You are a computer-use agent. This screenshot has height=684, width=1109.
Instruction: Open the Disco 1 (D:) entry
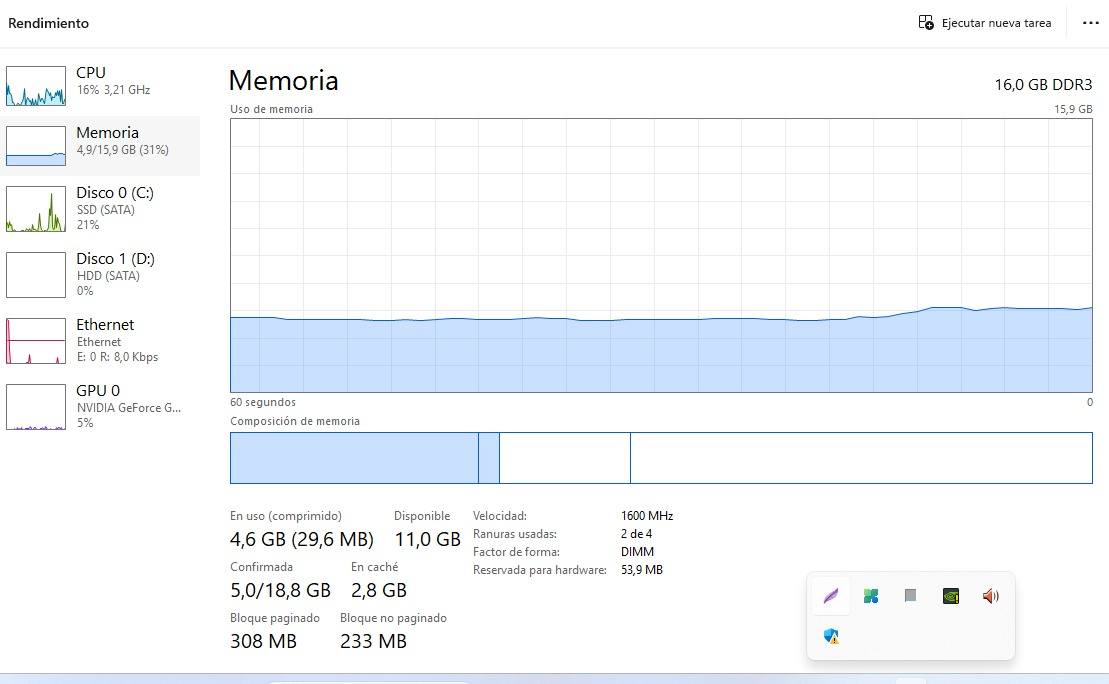tap(100, 274)
